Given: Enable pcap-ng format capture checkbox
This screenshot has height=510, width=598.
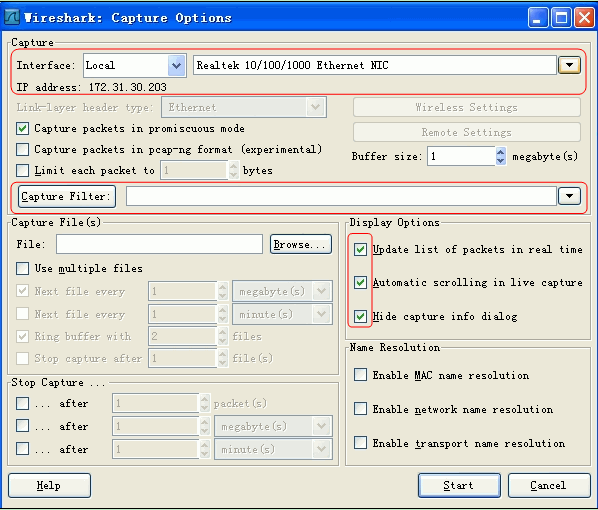Looking at the screenshot, I should pos(23,150).
